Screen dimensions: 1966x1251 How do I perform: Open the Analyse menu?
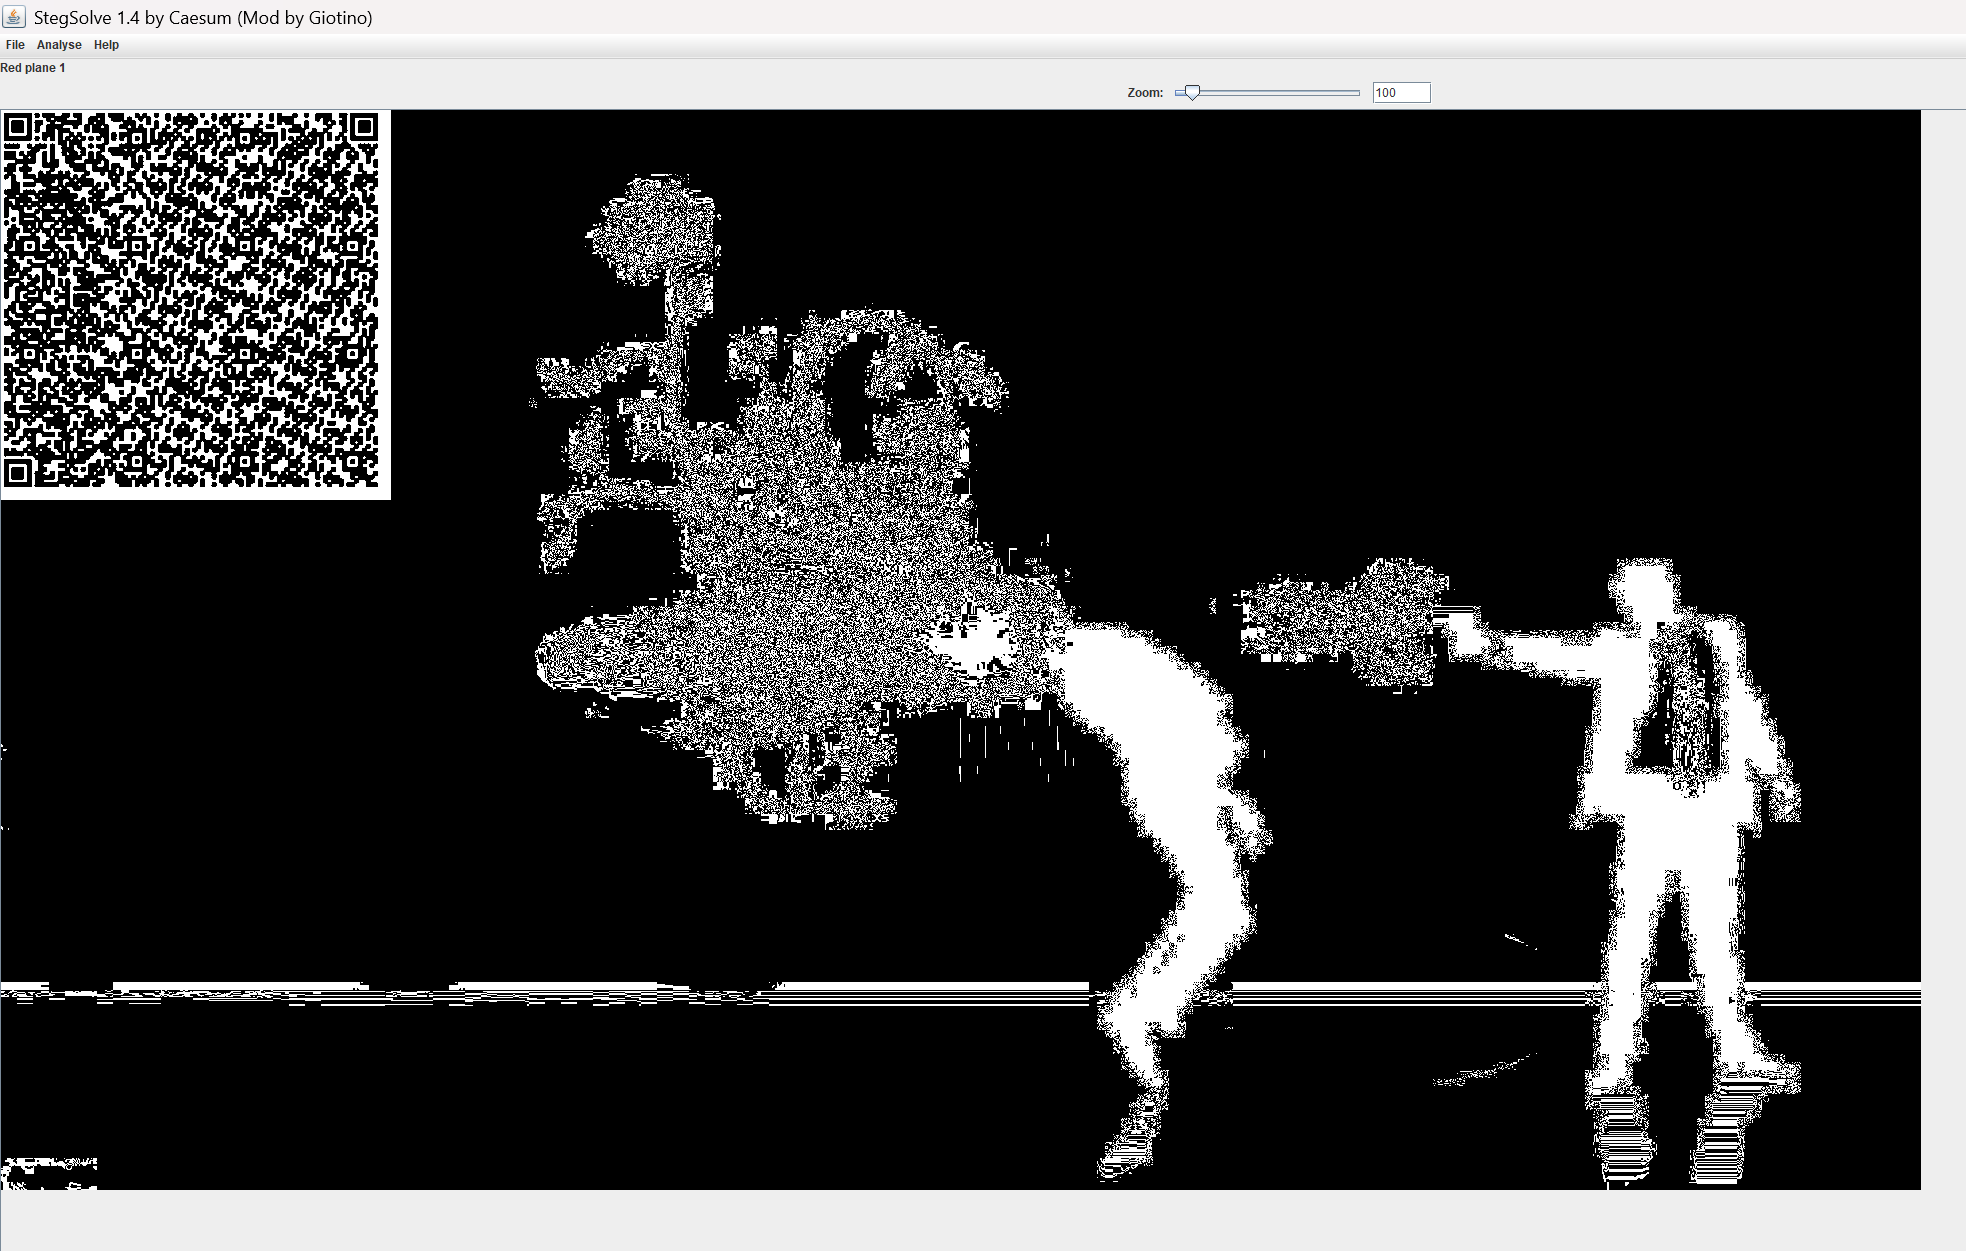pos(59,45)
